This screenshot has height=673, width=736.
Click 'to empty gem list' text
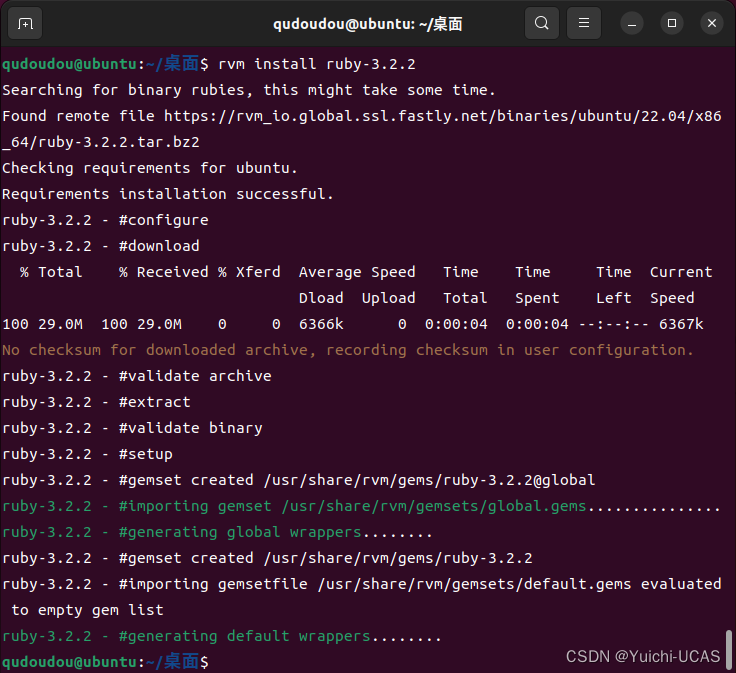87,610
